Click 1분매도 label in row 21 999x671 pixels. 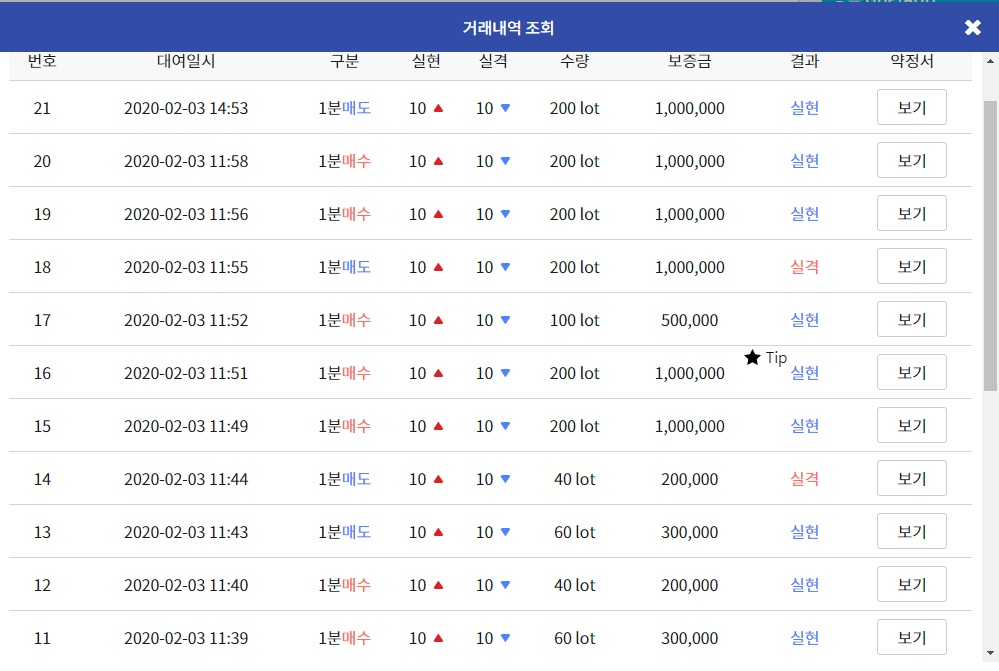click(345, 108)
